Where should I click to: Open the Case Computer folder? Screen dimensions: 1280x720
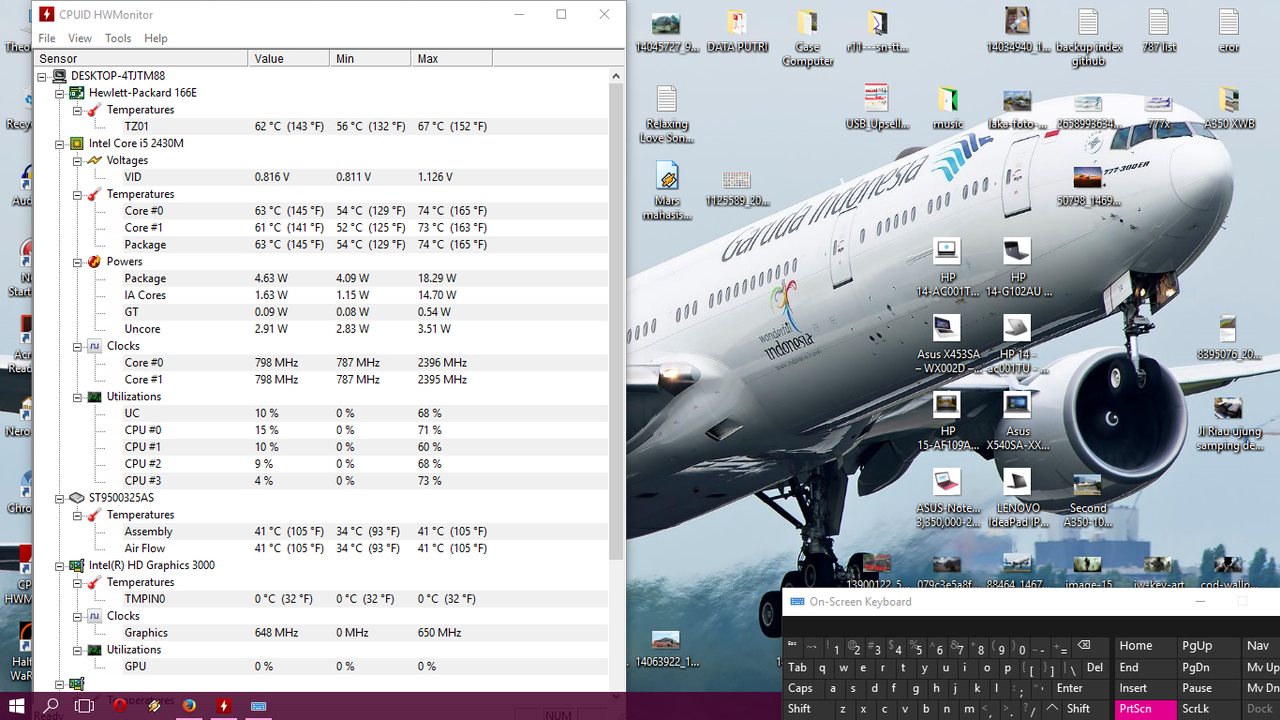[x=807, y=38]
